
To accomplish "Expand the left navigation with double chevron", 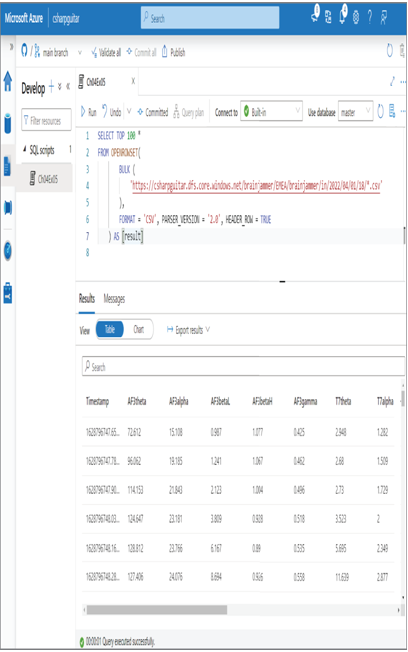I will tap(11, 47).
